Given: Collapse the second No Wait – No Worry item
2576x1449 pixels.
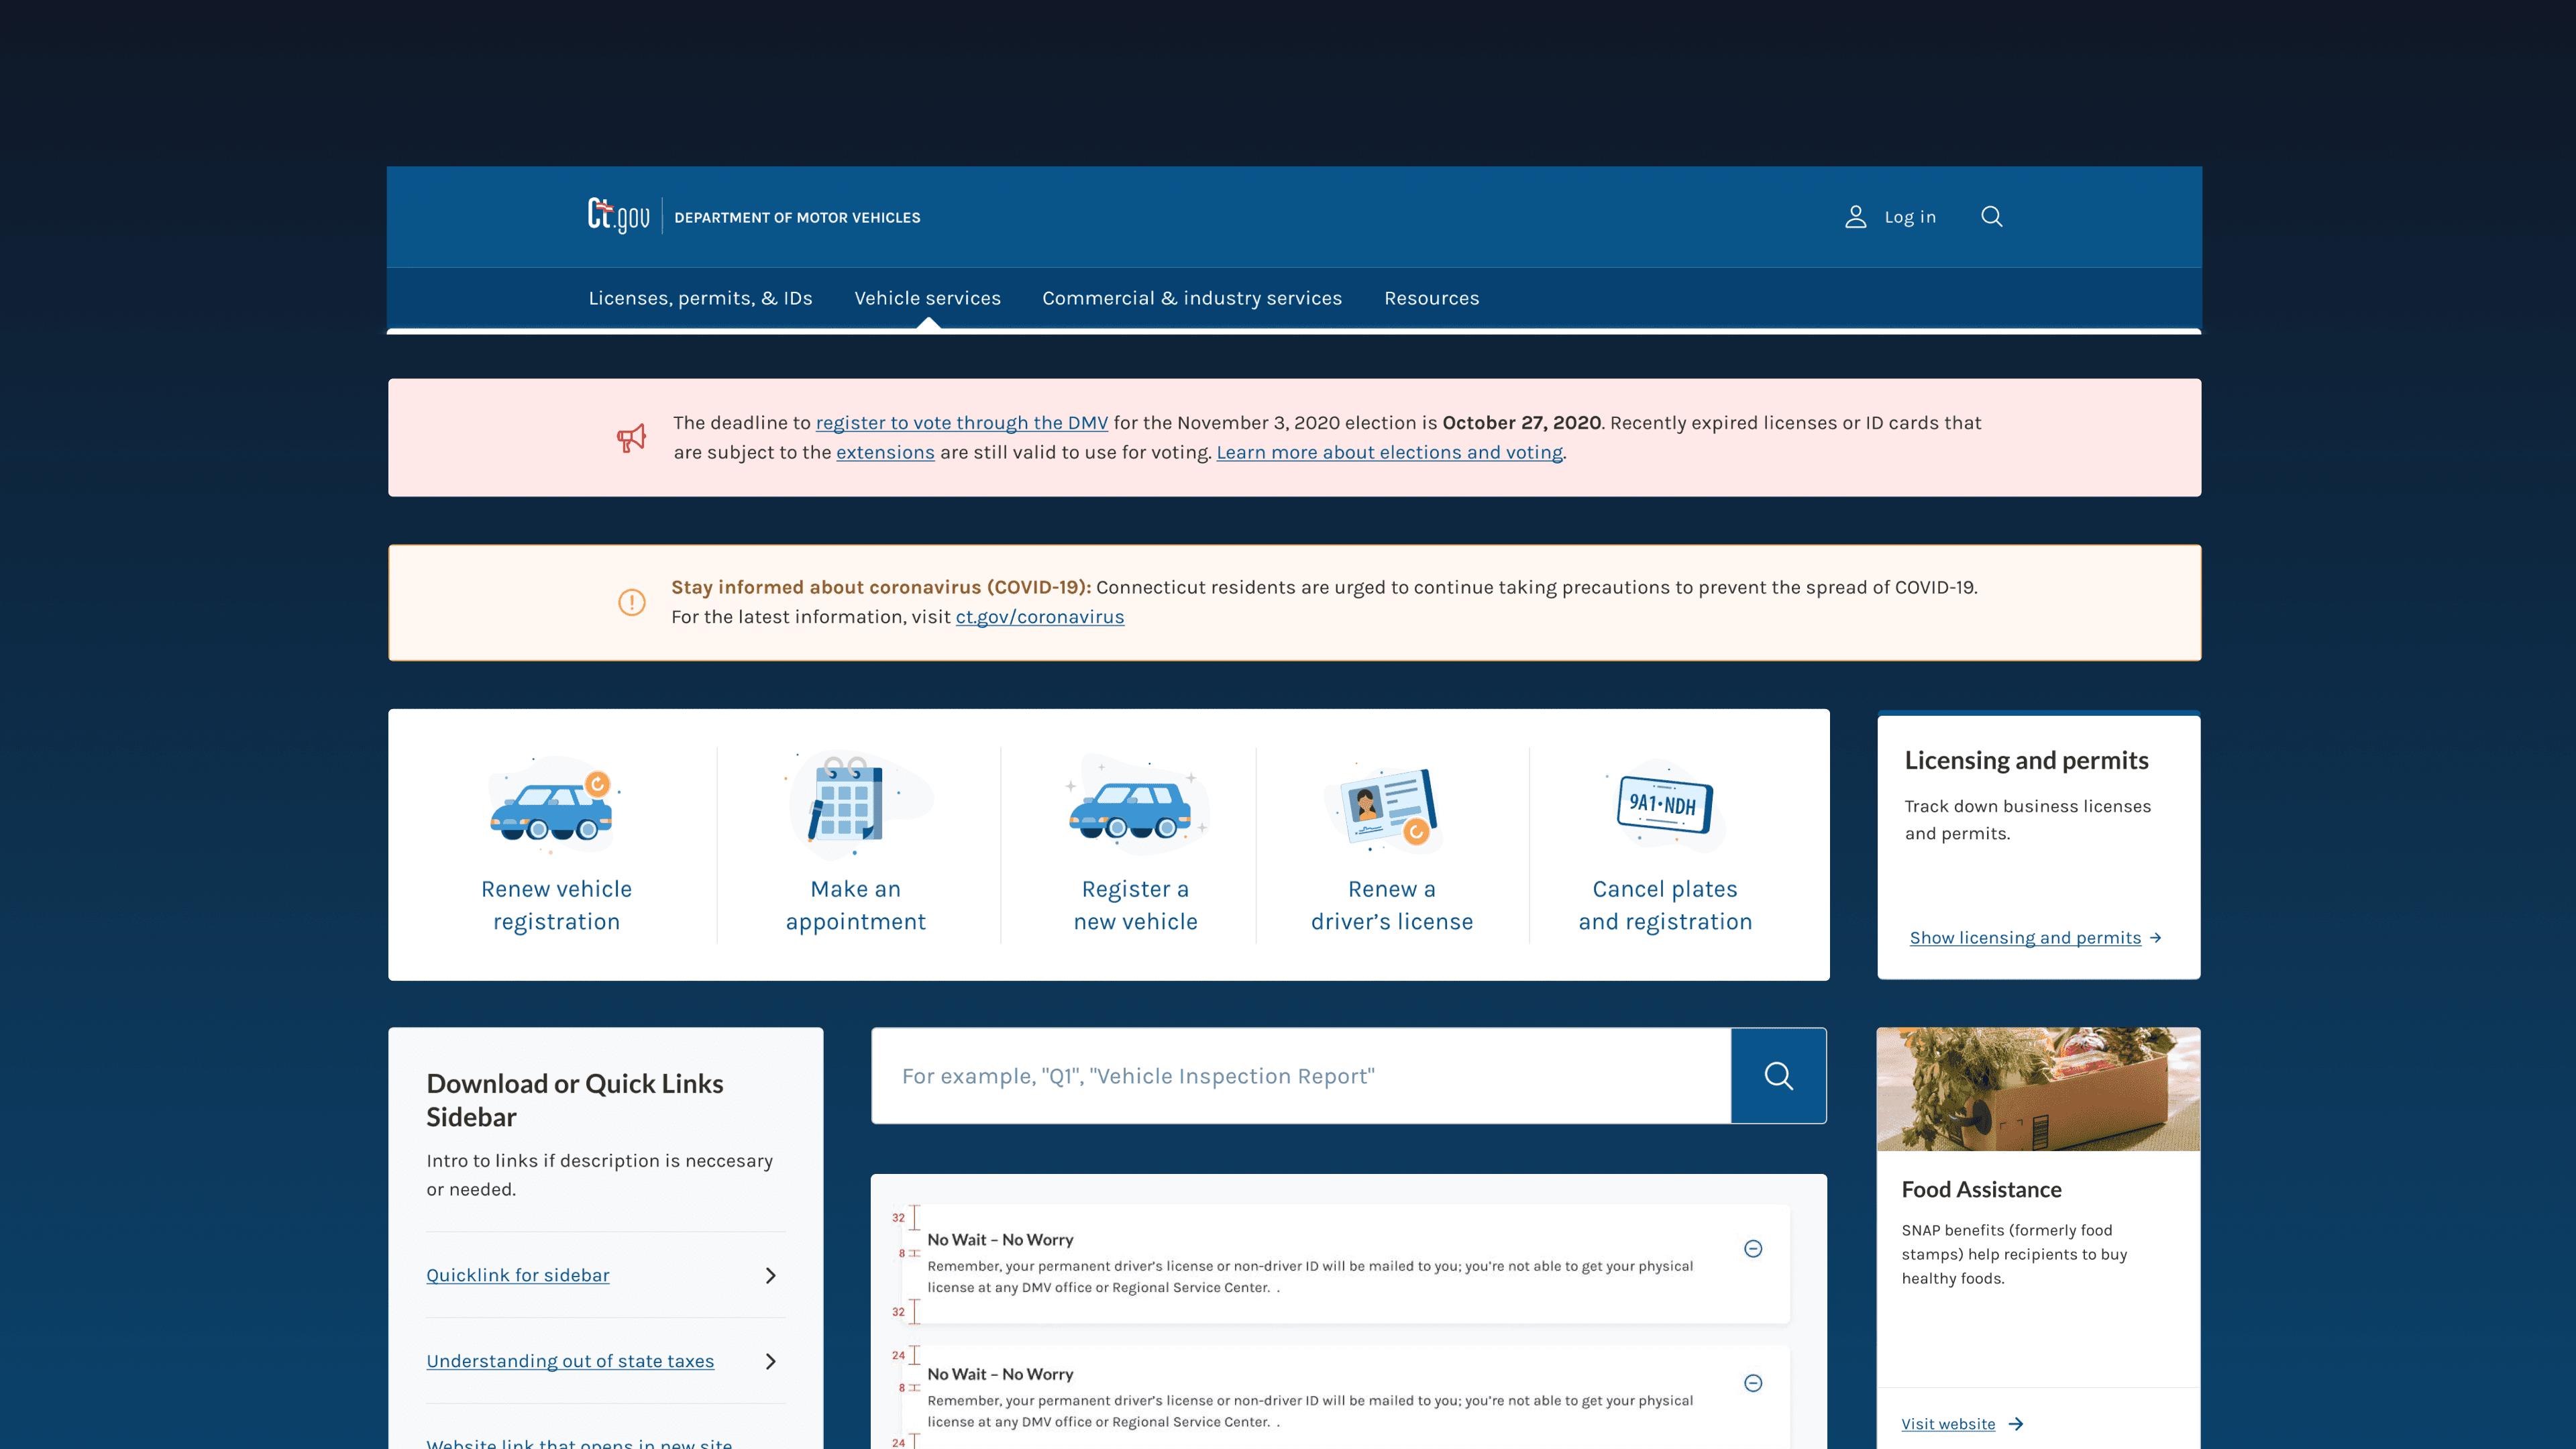Looking at the screenshot, I should (1753, 1383).
